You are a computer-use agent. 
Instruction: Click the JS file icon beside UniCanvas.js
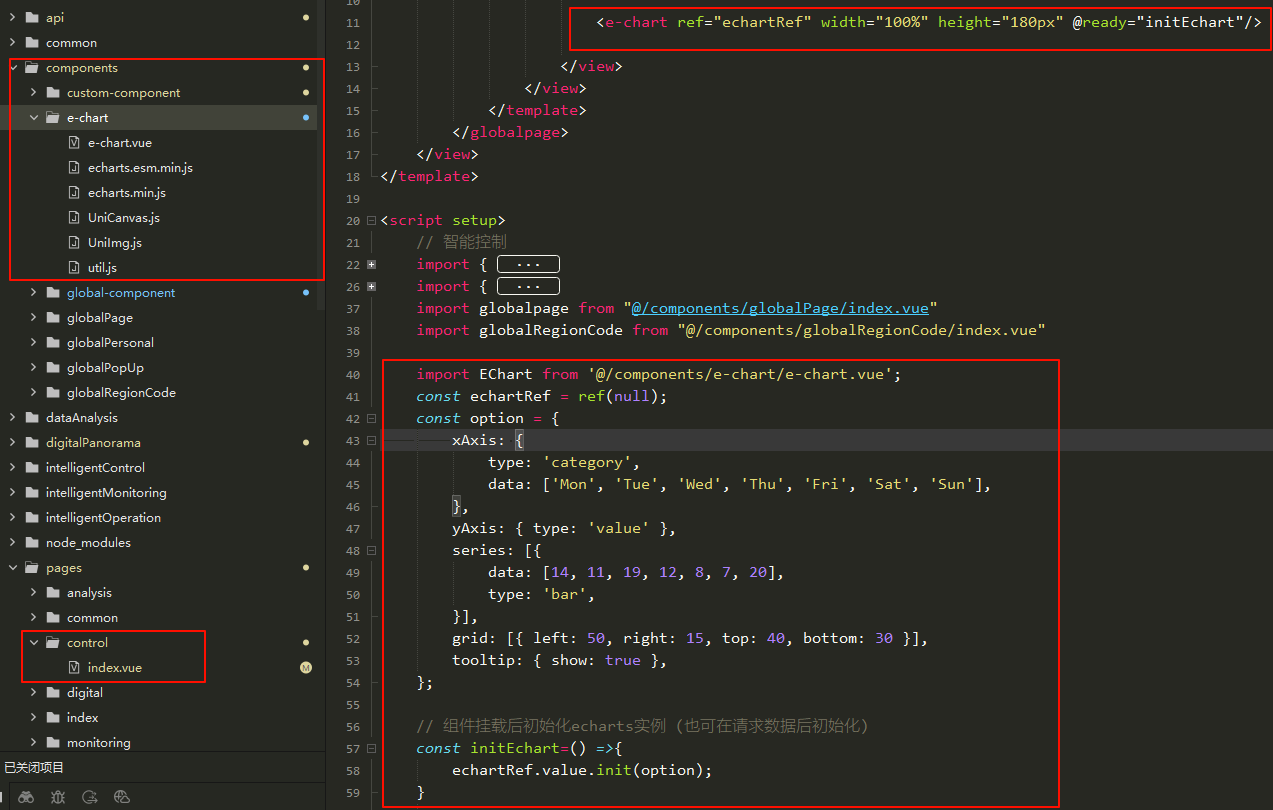pyautogui.click(x=74, y=218)
